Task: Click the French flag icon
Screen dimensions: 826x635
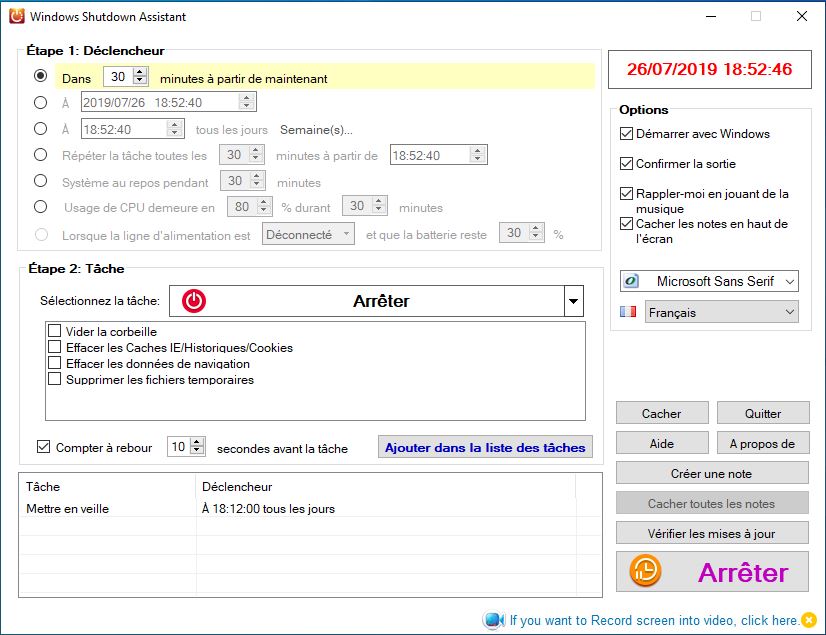Action: pyautogui.click(x=628, y=312)
